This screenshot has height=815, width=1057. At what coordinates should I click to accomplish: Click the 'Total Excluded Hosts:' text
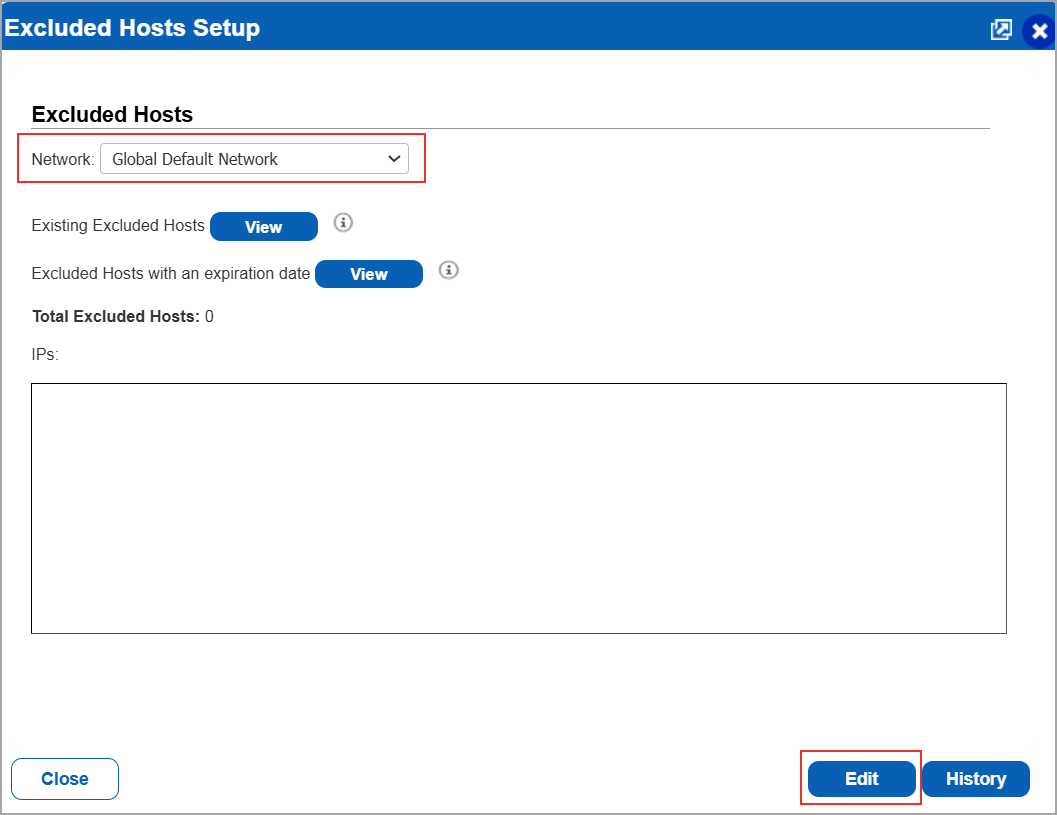(x=116, y=316)
